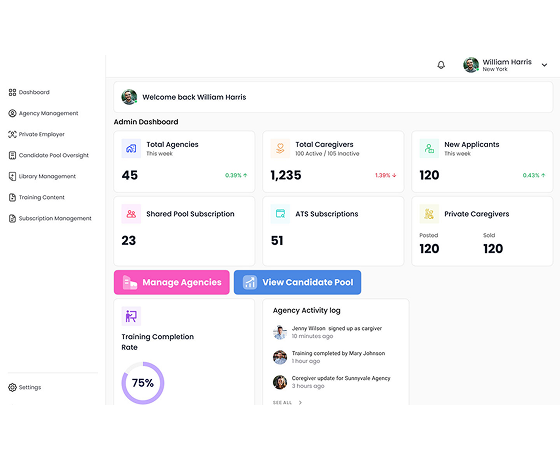
Task: Click the chart icon on View Candidate Pool
Action: [250, 282]
